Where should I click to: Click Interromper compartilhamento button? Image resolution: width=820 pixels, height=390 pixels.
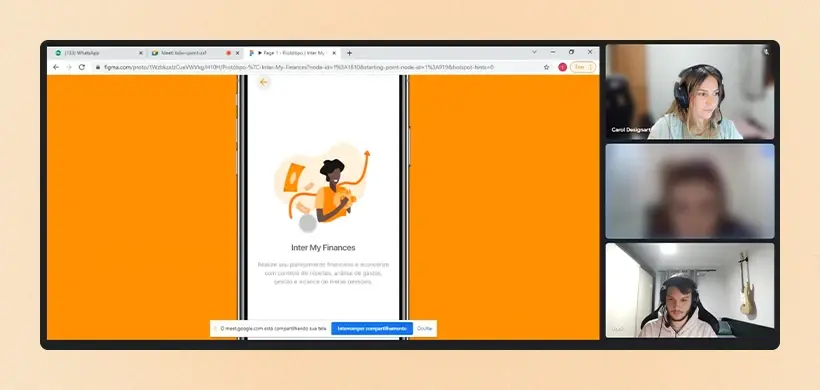pos(372,328)
